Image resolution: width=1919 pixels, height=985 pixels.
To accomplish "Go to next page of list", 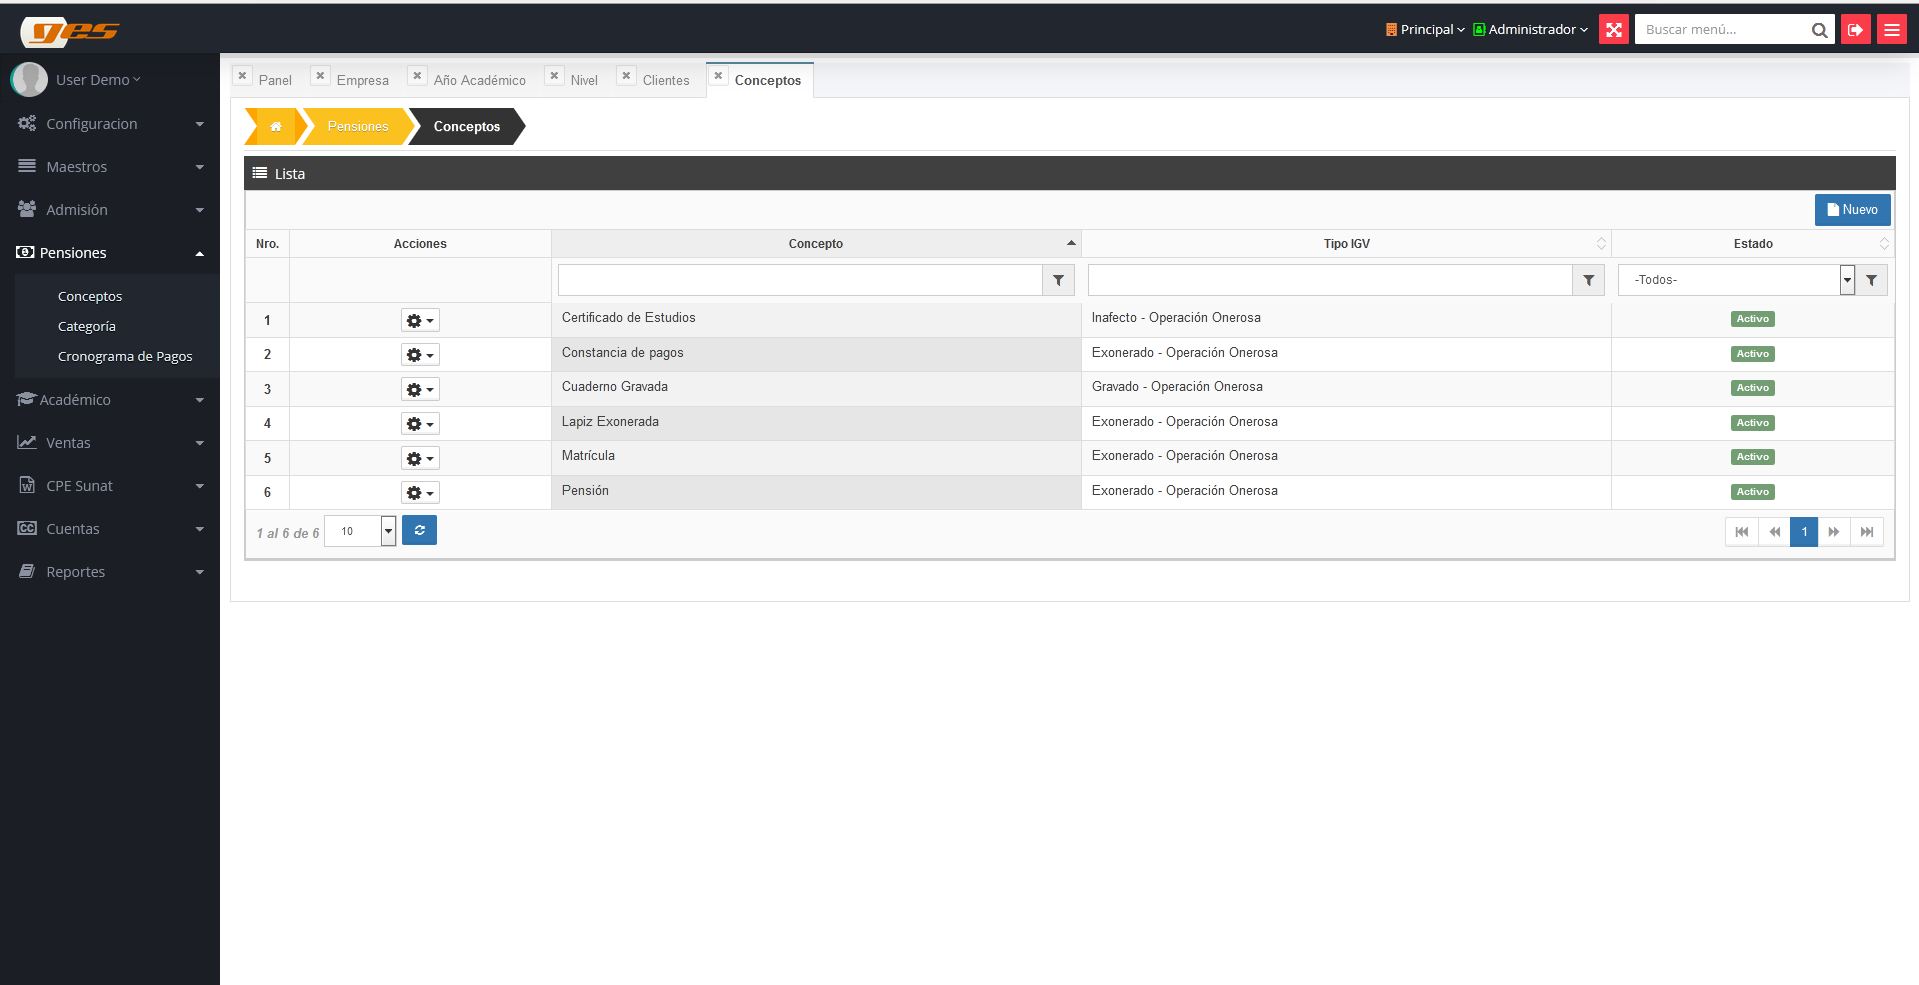I will [x=1833, y=532].
